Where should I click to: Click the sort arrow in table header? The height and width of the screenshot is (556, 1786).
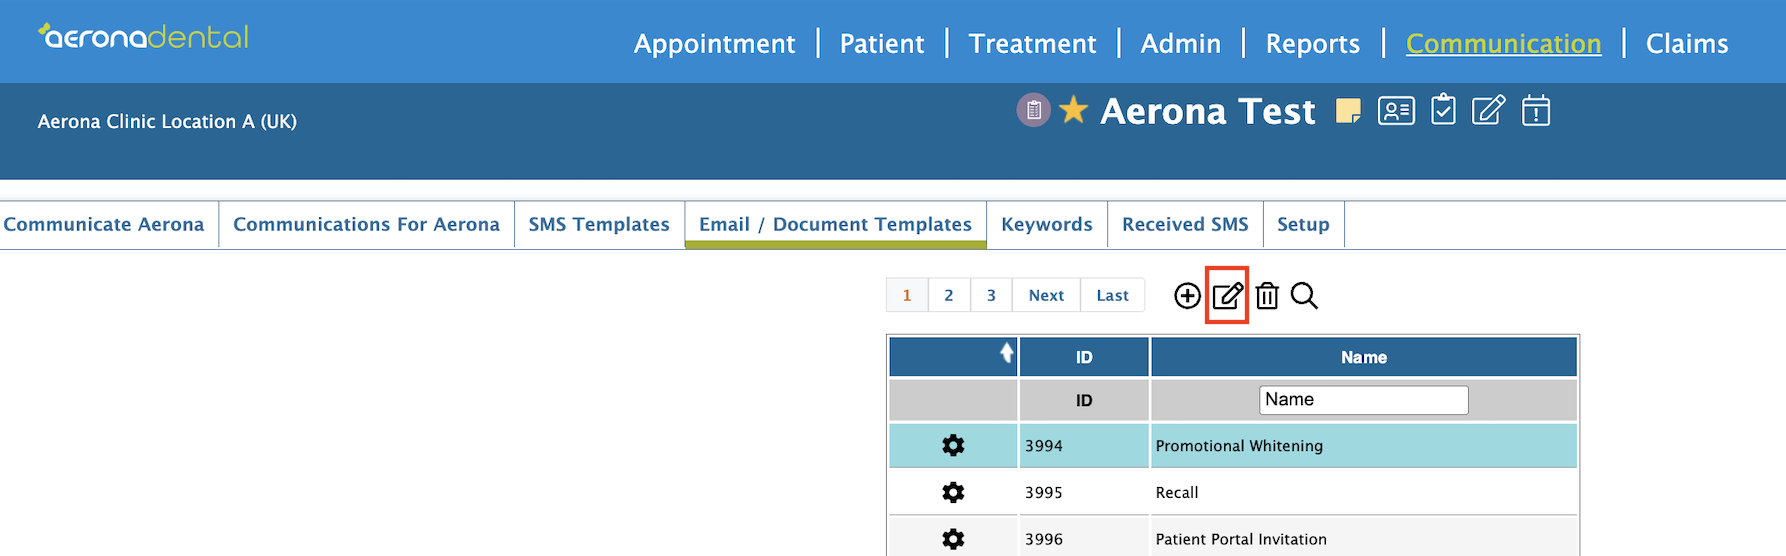(x=1007, y=352)
